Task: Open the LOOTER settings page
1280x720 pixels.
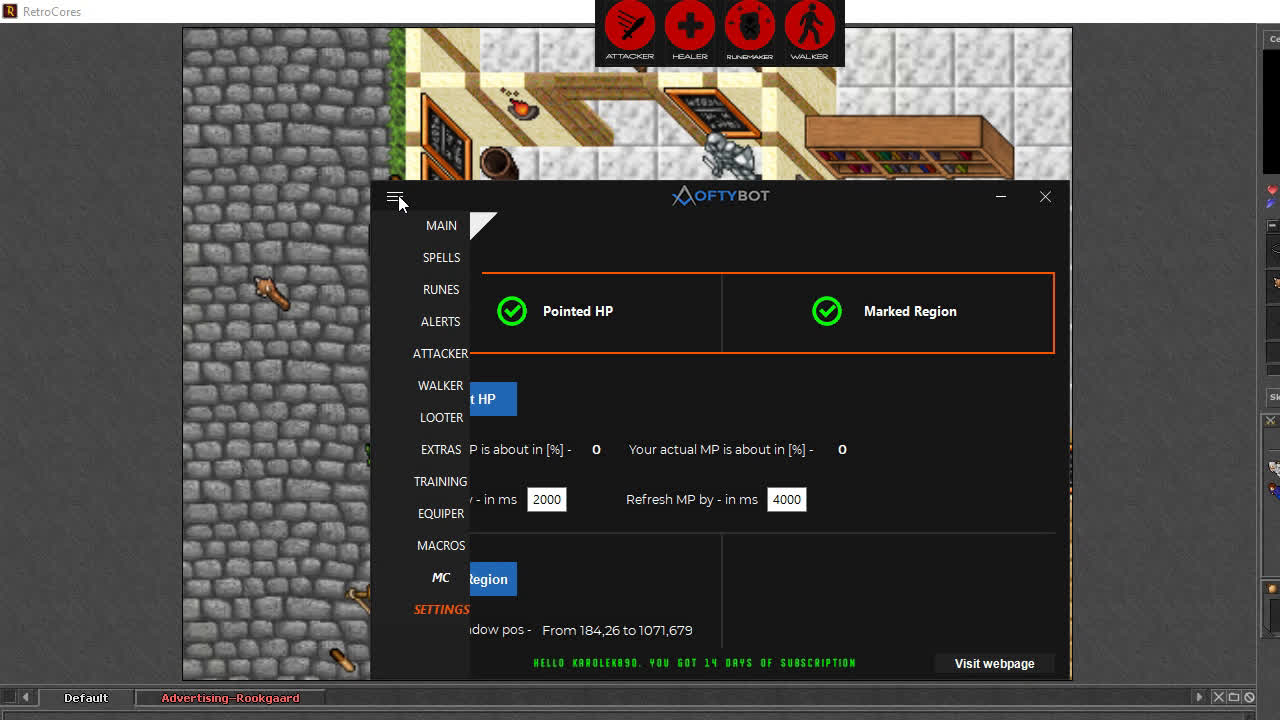Action: (441, 417)
